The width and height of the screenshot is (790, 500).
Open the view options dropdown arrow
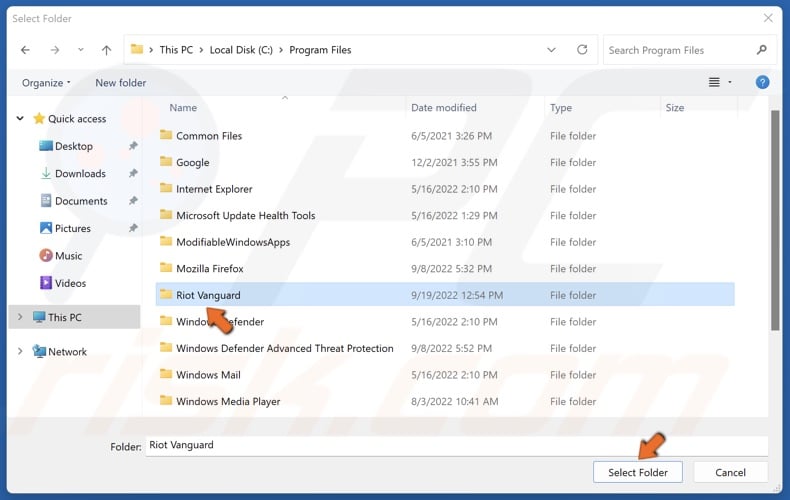click(730, 82)
